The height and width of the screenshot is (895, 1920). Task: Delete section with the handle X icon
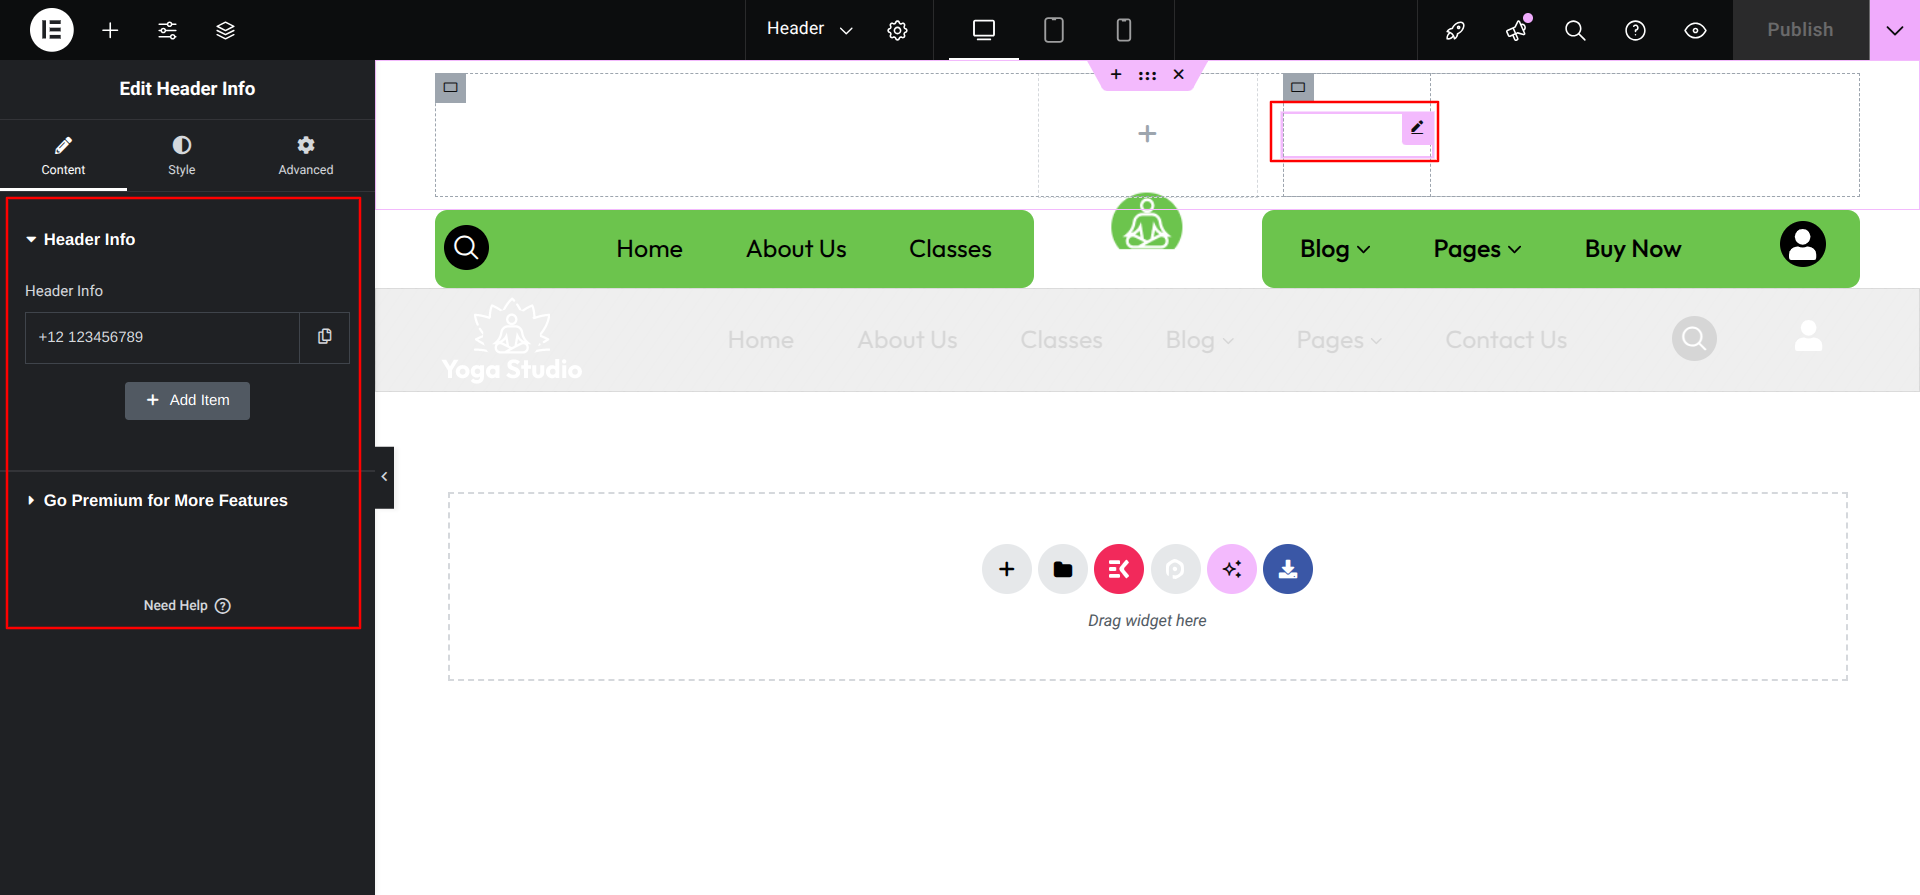(x=1179, y=75)
